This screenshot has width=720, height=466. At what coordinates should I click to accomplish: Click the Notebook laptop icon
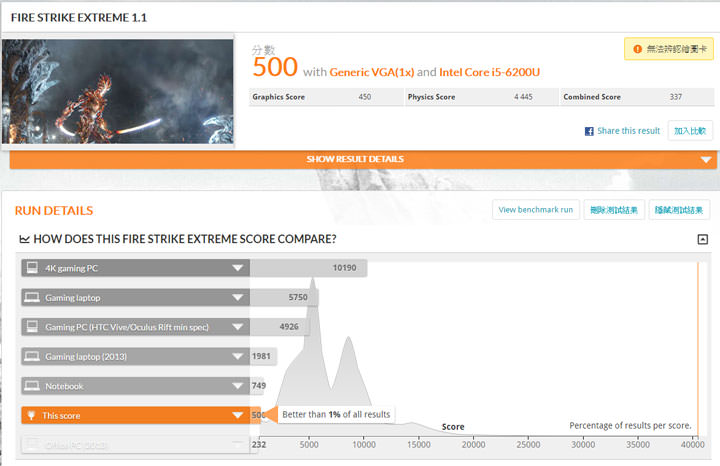[32, 386]
